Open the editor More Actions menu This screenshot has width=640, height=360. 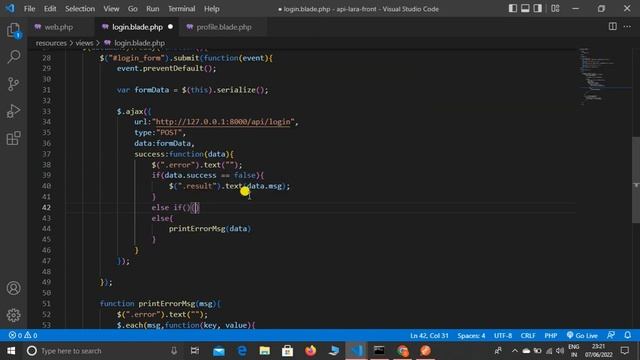[627, 27]
